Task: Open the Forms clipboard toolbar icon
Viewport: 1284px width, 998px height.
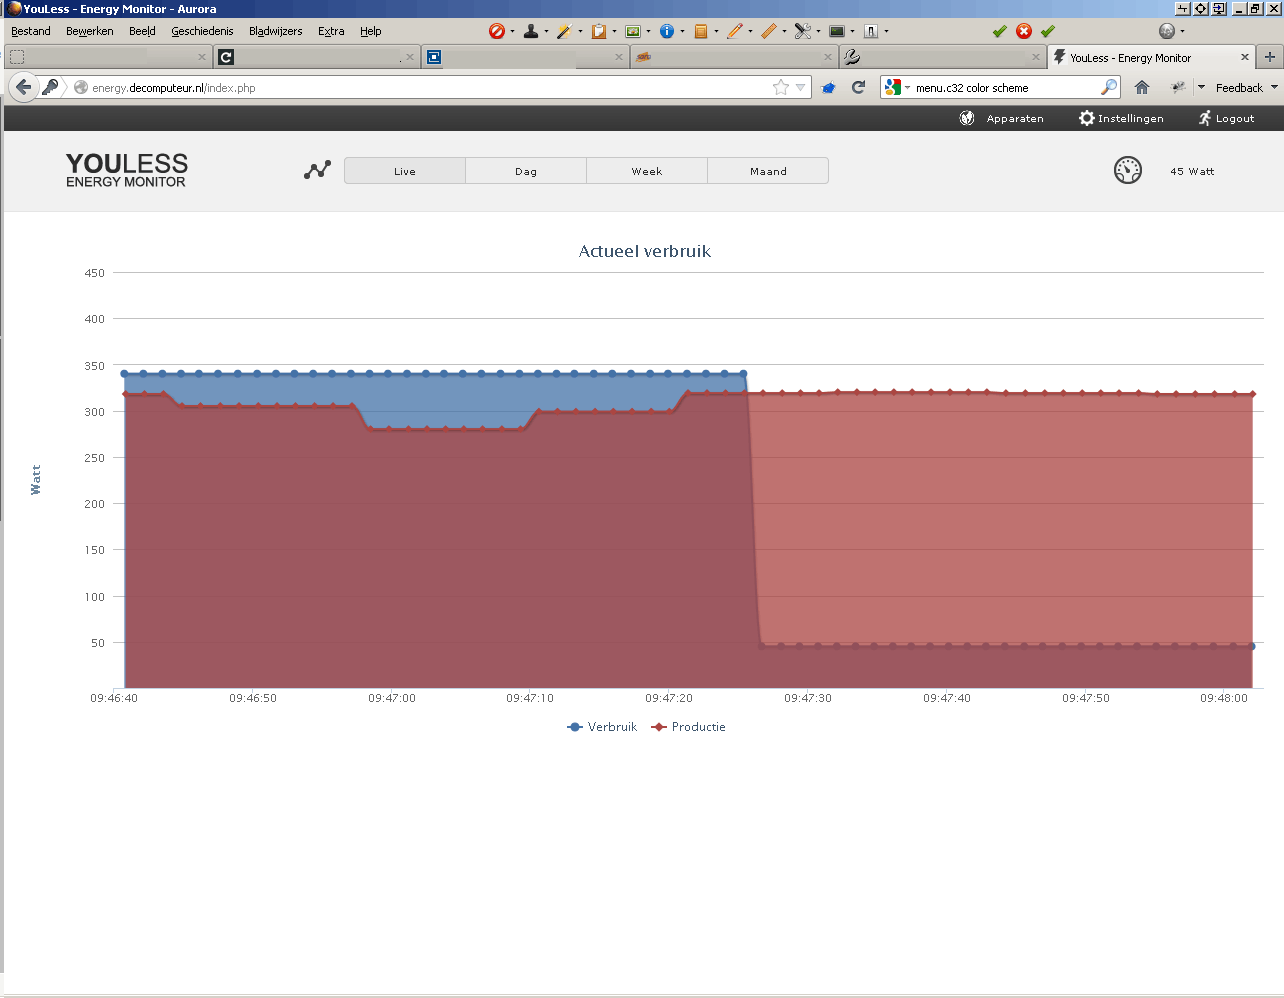Action: pos(598,31)
